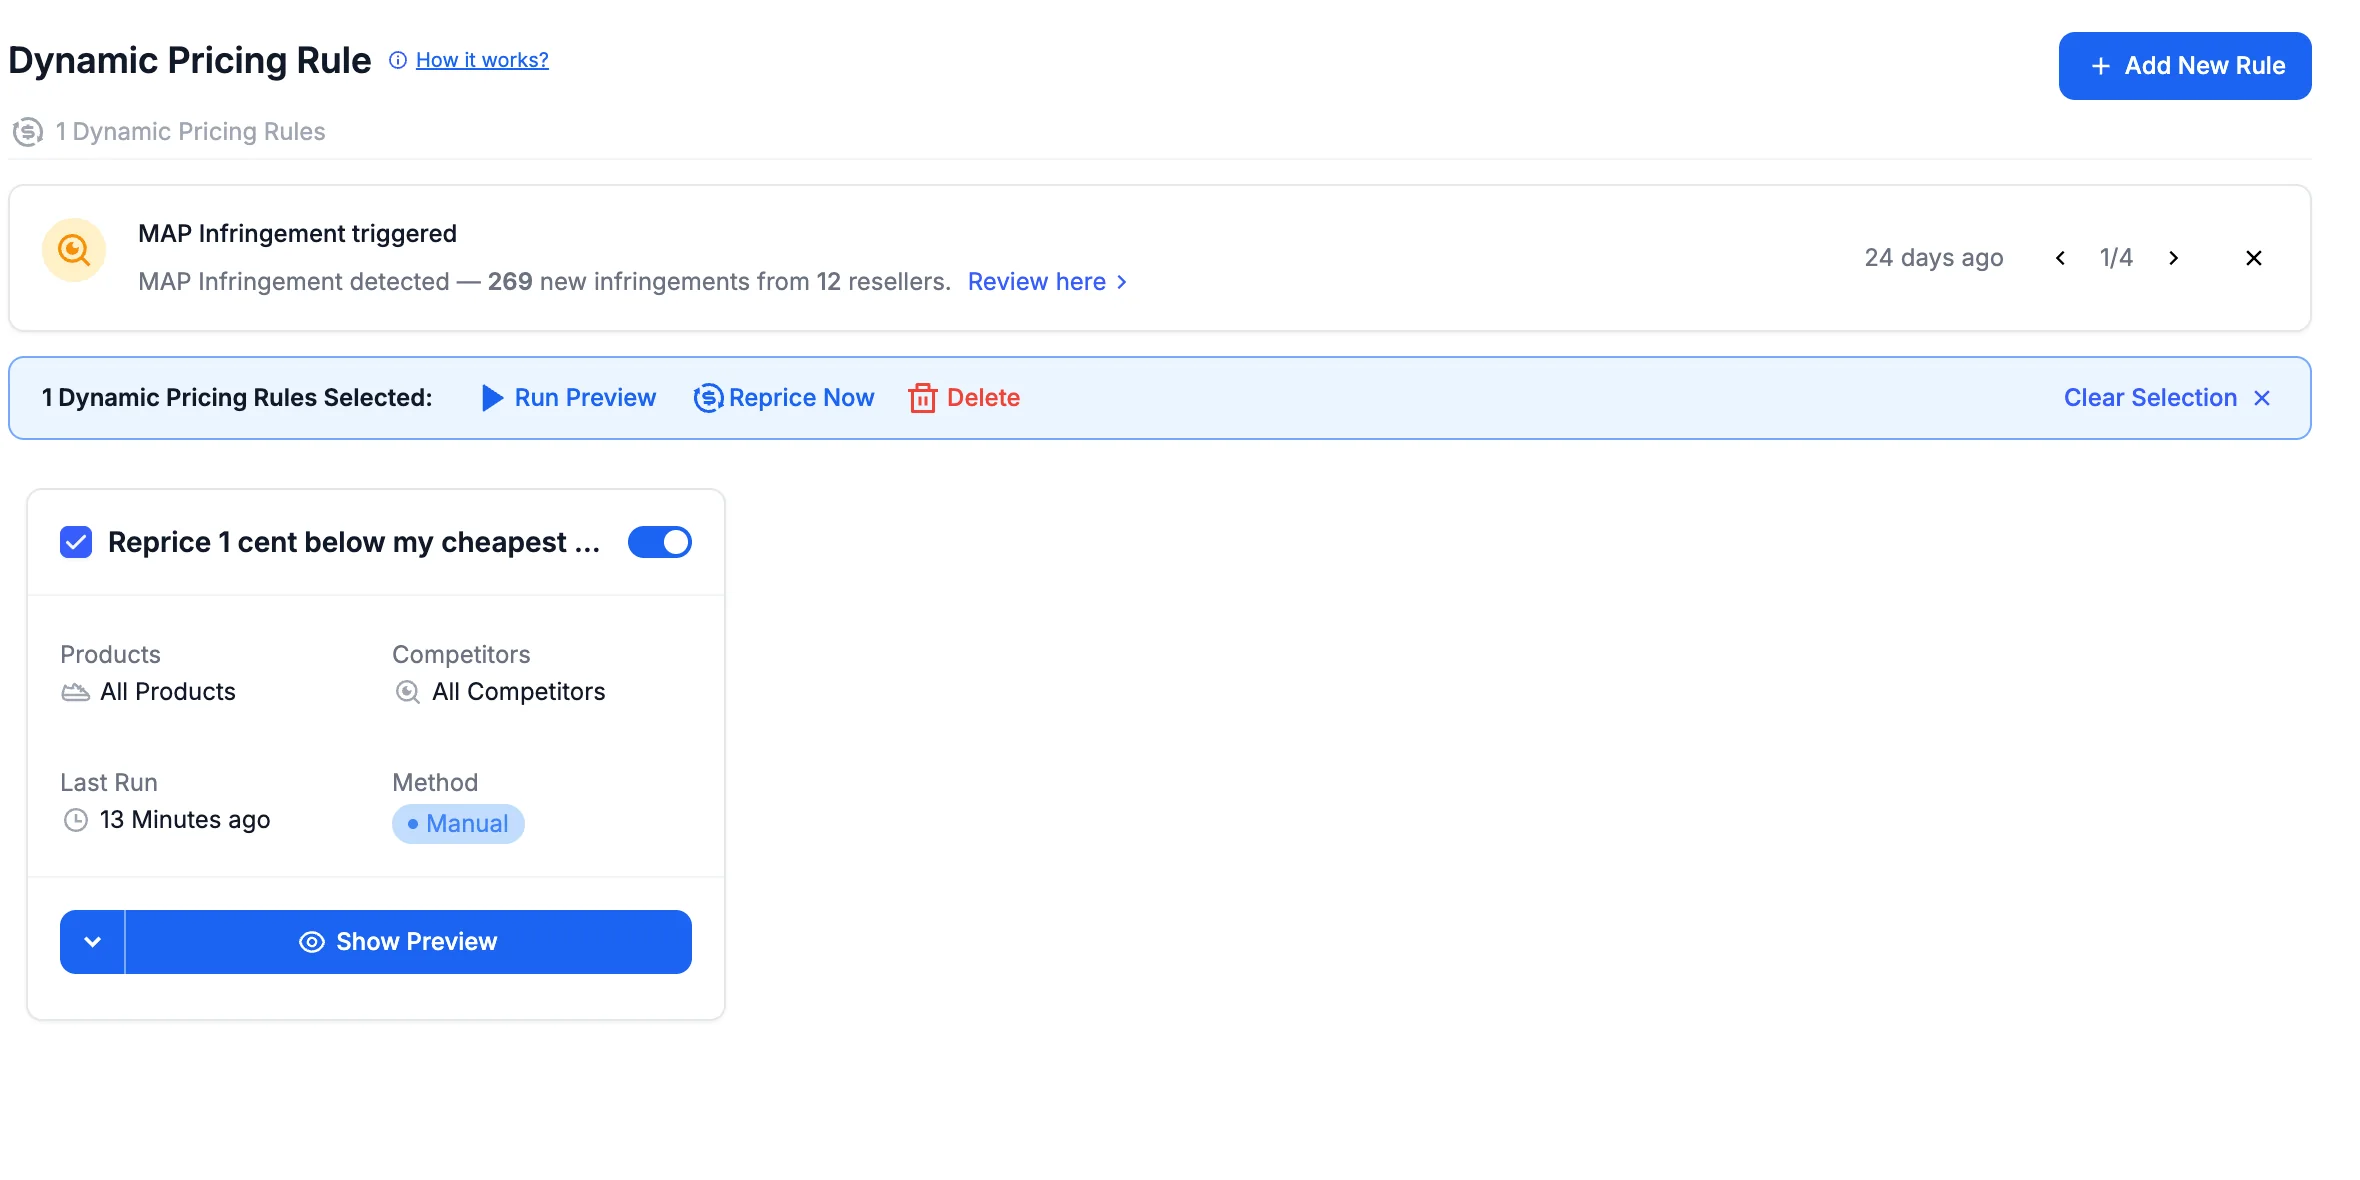Click All Products text
Screen dimensions: 2360x1180
coord(168,692)
